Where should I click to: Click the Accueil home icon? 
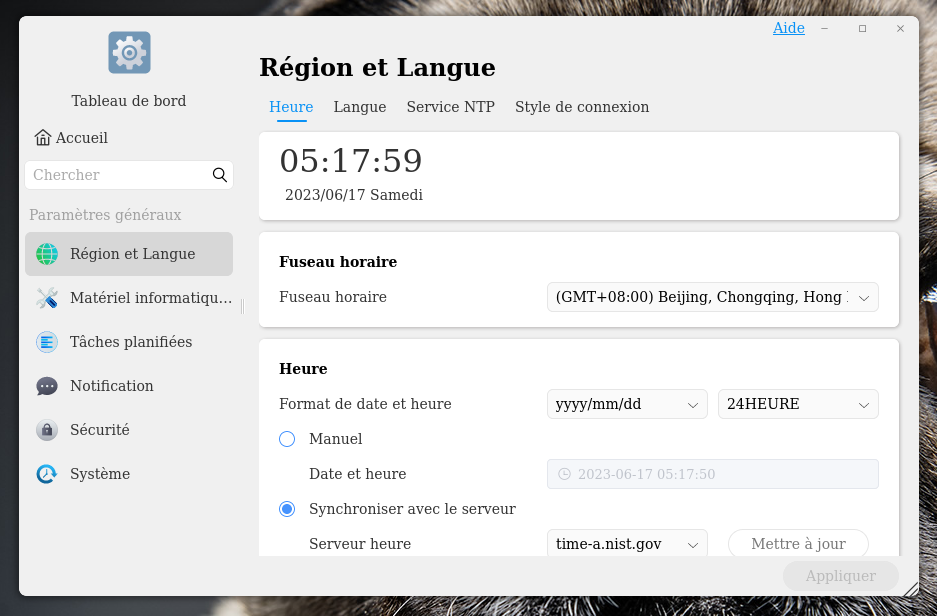coord(43,138)
